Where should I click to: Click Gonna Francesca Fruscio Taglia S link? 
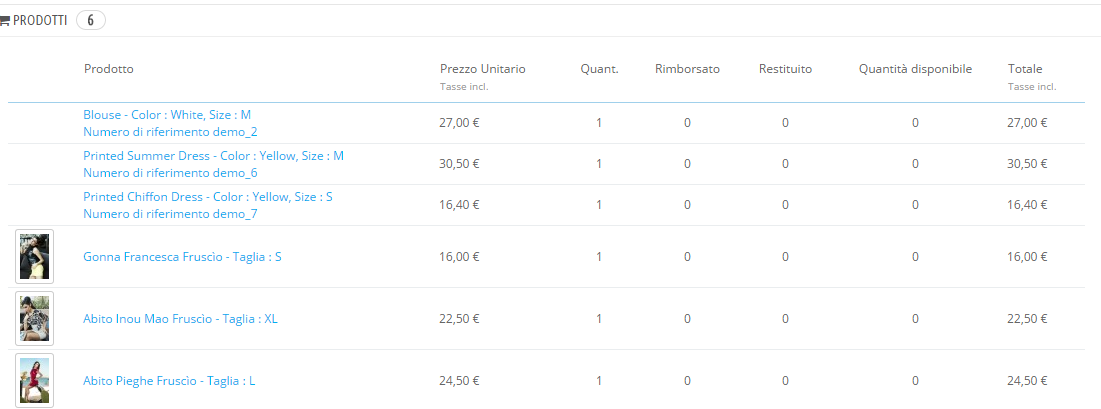point(182,257)
